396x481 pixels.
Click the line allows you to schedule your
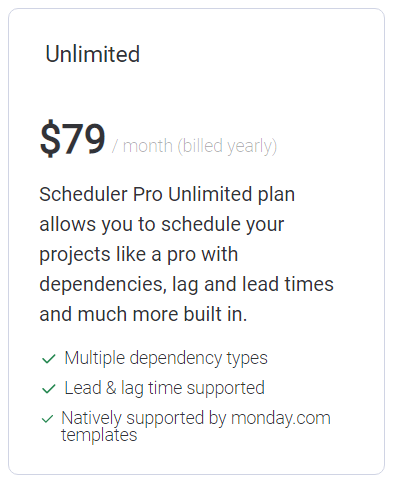pos(162,224)
